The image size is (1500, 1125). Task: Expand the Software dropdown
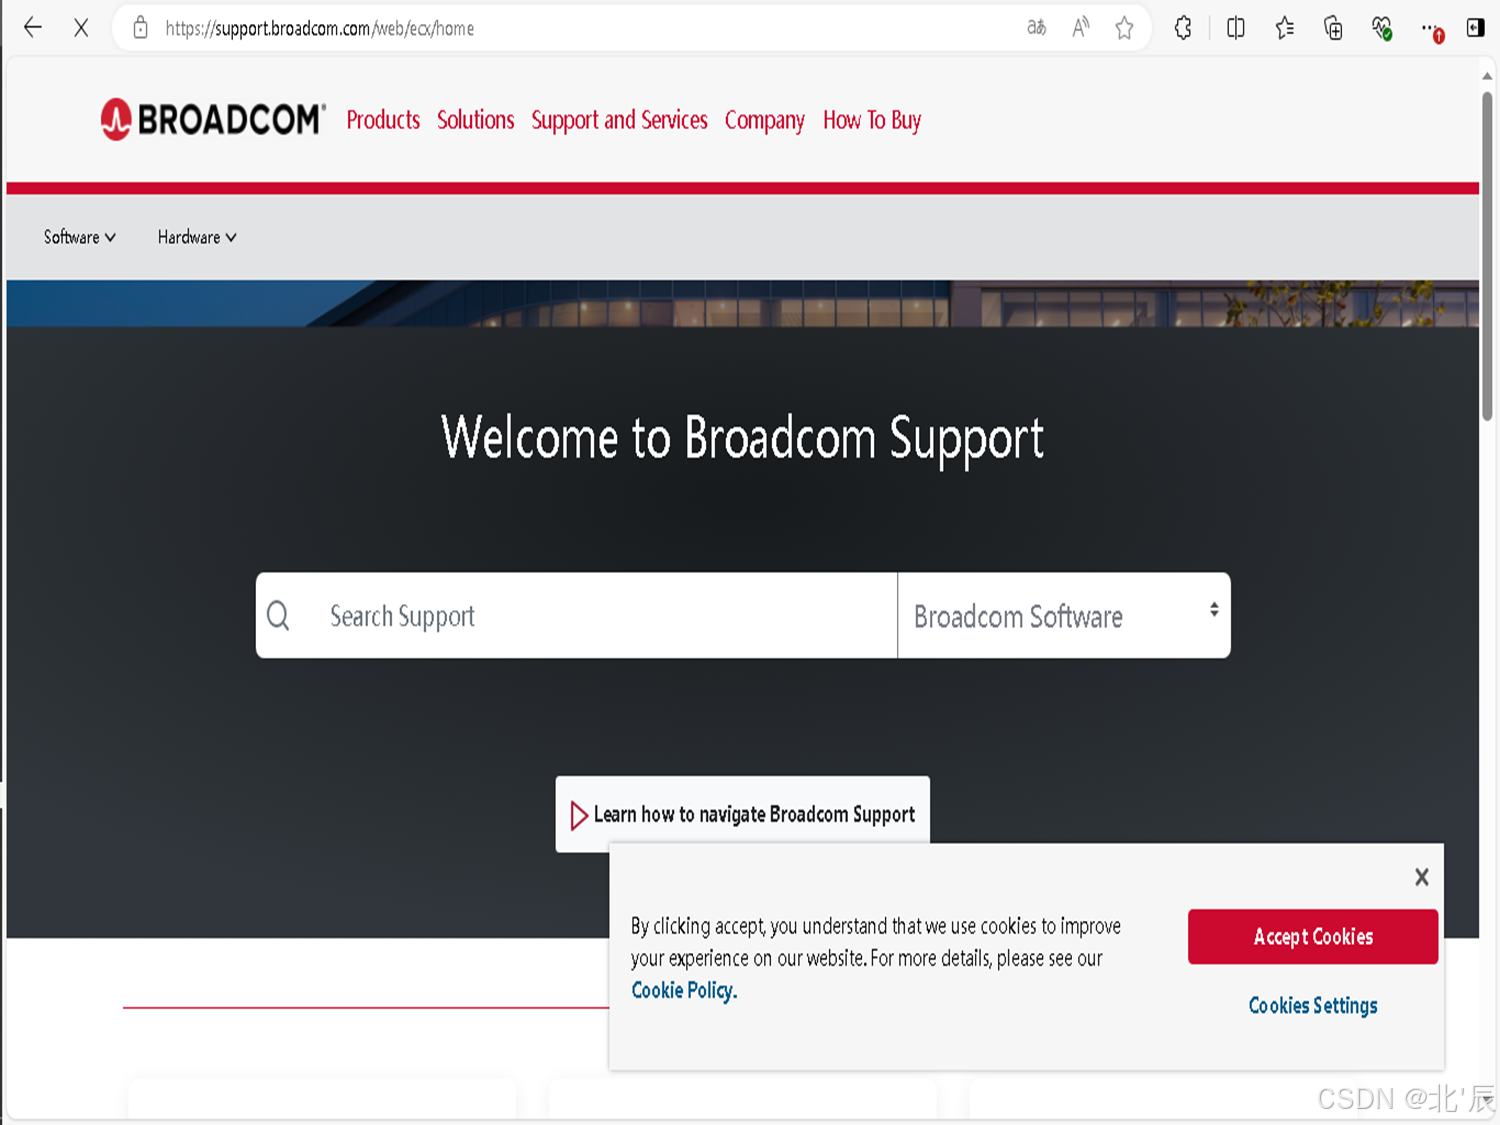pos(80,237)
